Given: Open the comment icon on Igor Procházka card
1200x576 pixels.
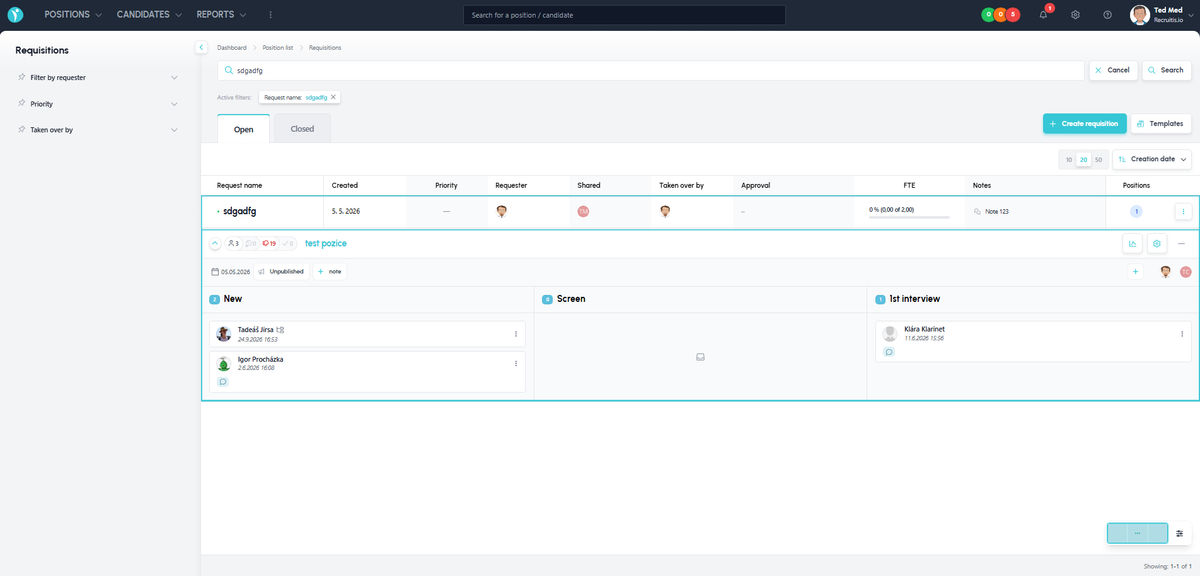Looking at the screenshot, I should [223, 382].
